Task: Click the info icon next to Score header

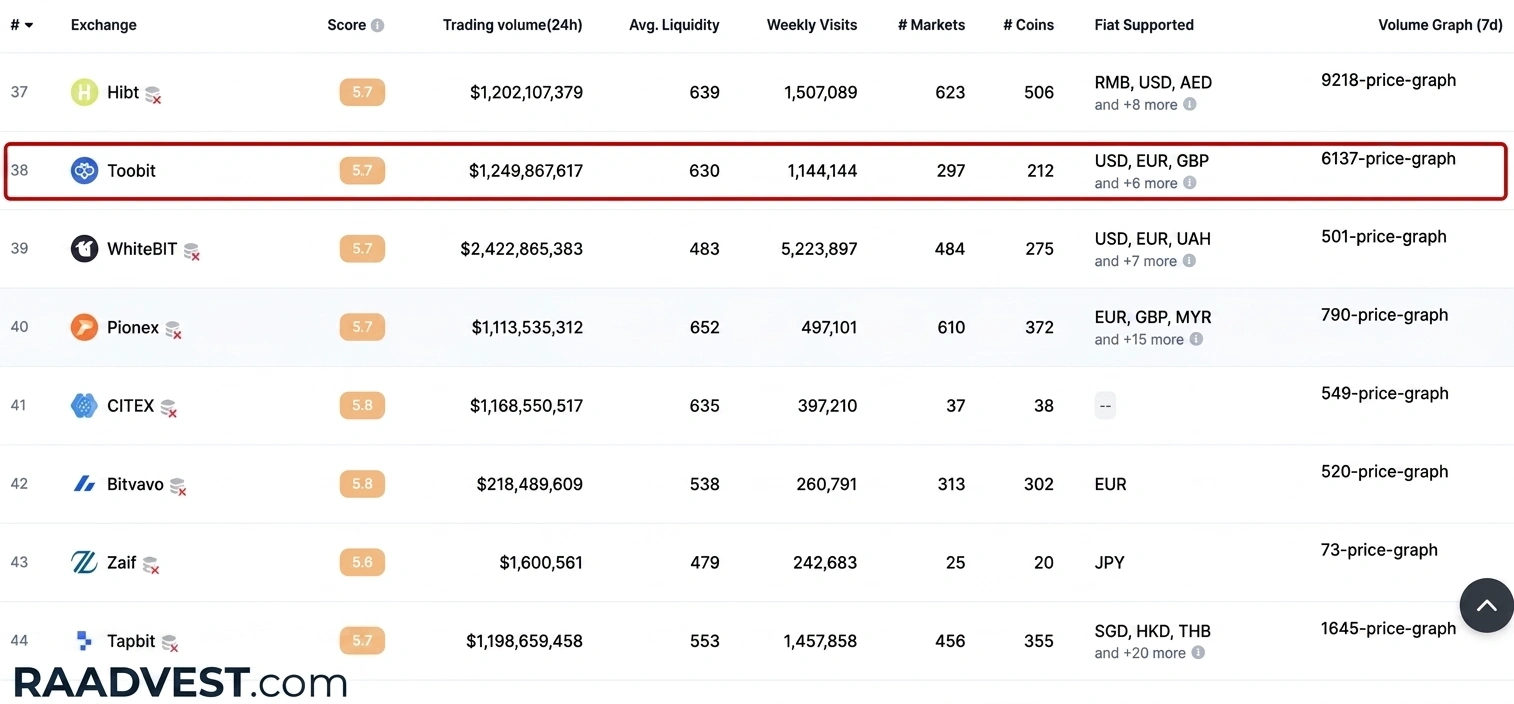Action: tap(377, 25)
